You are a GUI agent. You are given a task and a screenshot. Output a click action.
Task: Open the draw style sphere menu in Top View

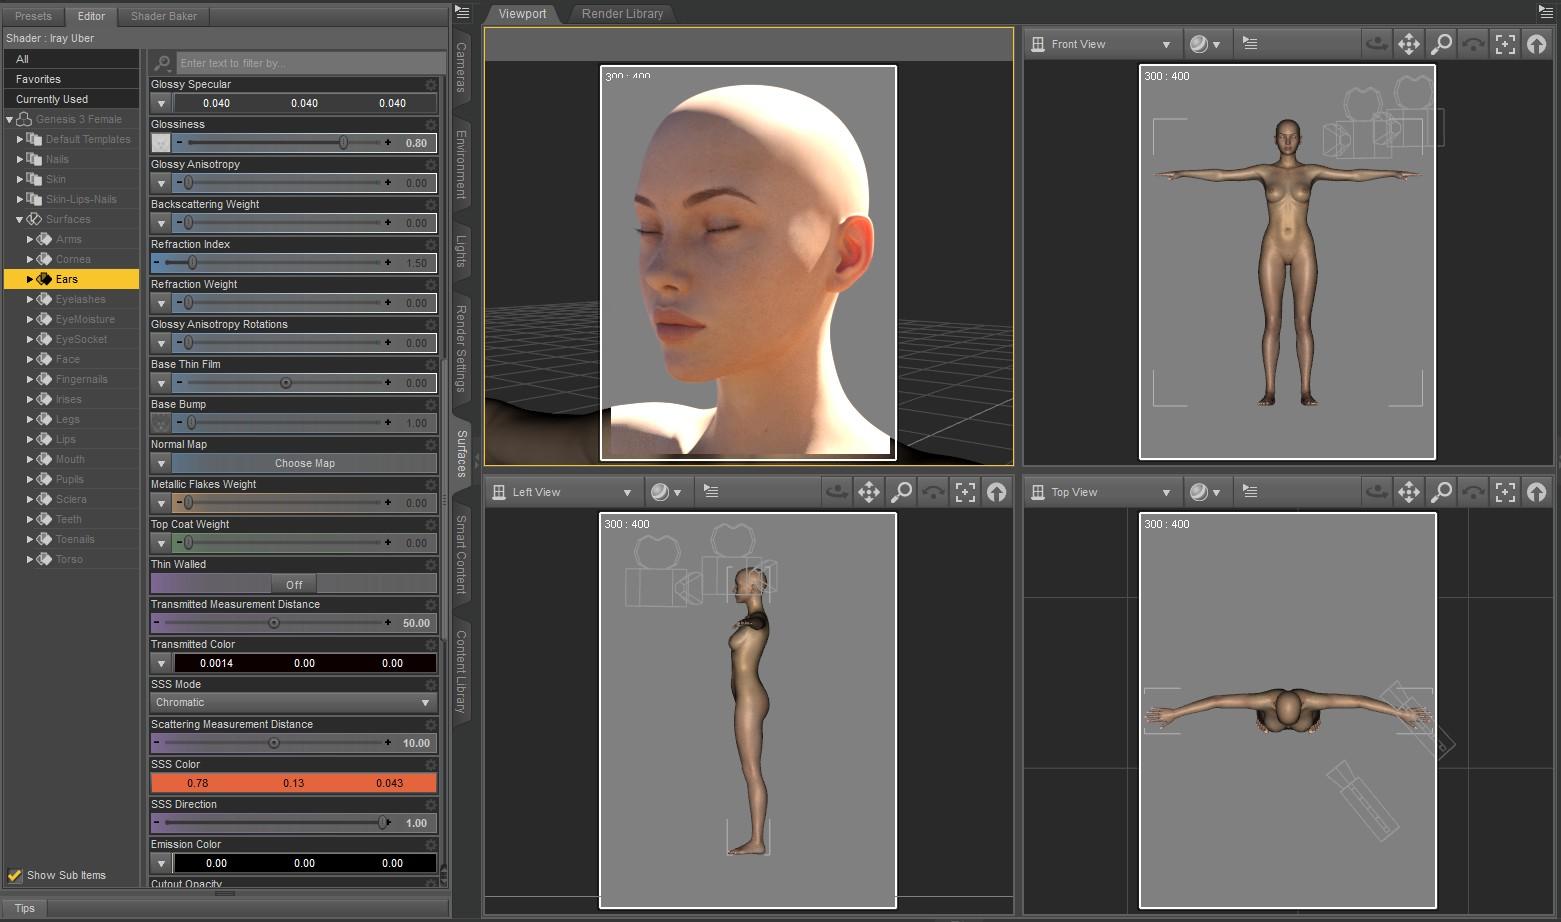click(x=1203, y=492)
